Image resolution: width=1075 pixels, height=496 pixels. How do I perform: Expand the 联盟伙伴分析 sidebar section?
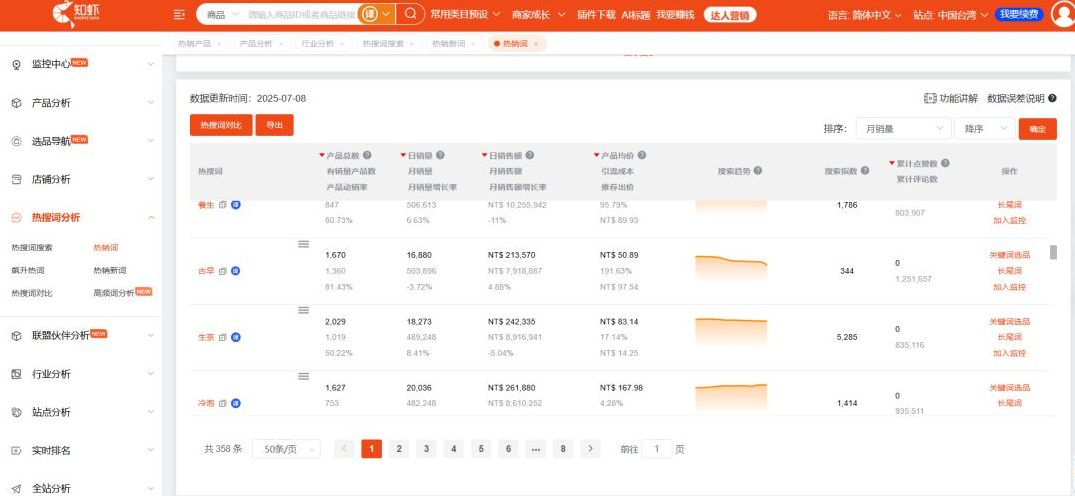click(x=151, y=335)
